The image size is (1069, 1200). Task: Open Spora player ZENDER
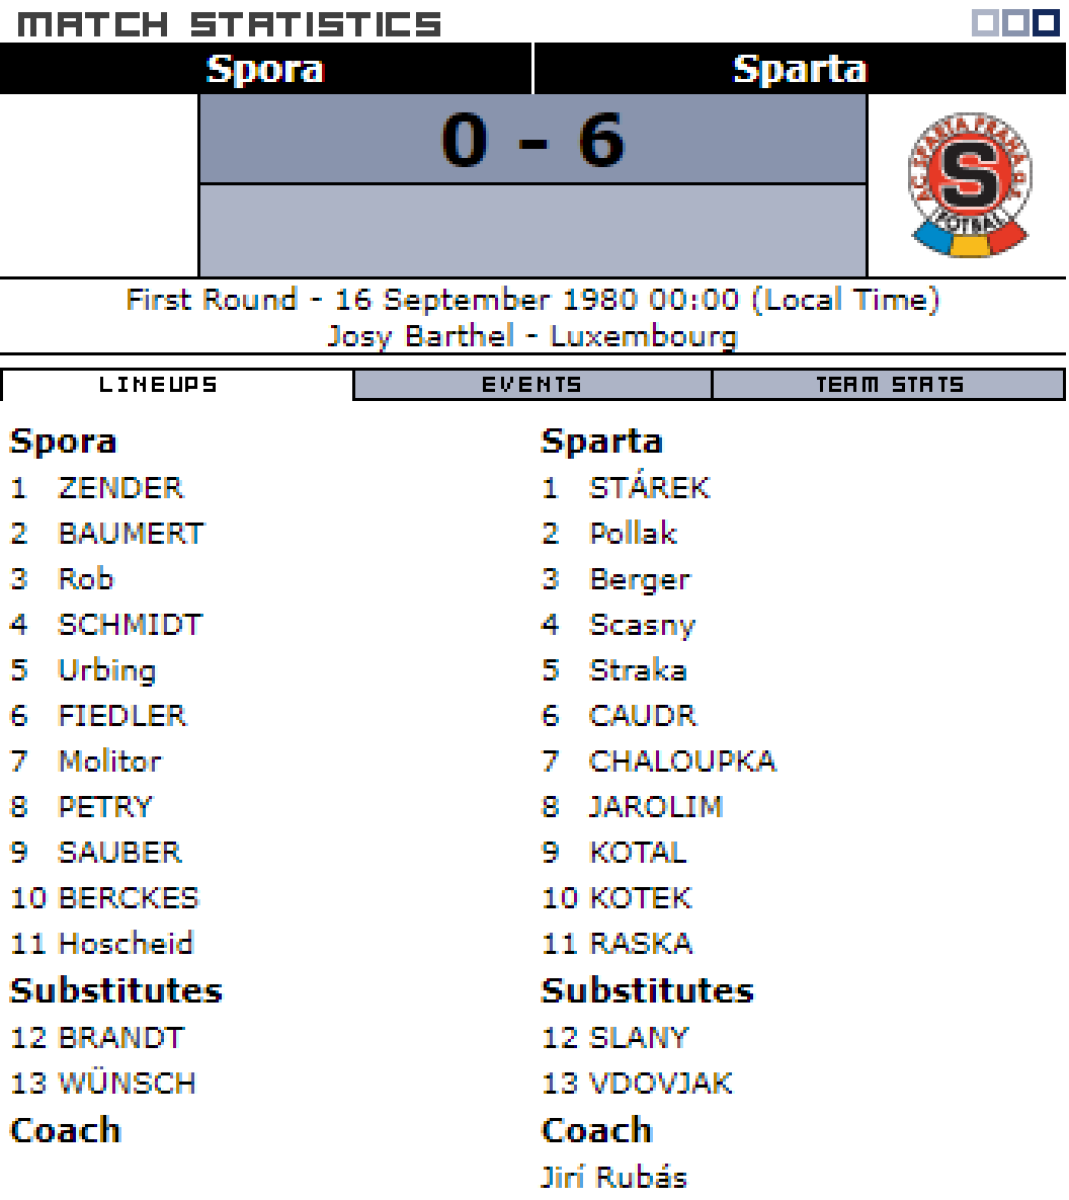(x=121, y=488)
